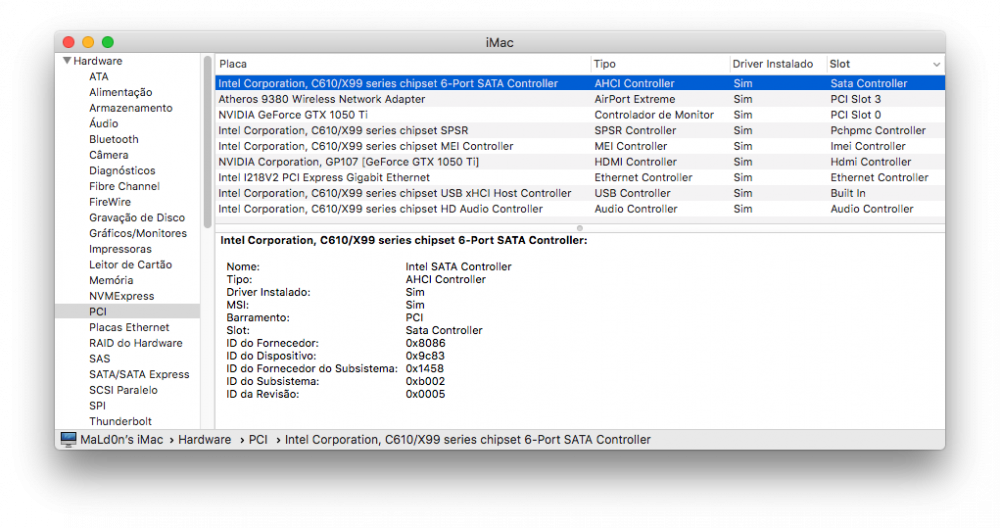Viewport: 1000px width, 528px height.
Task: Click the split-pane divider handle dot
Action: tap(580, 228)
